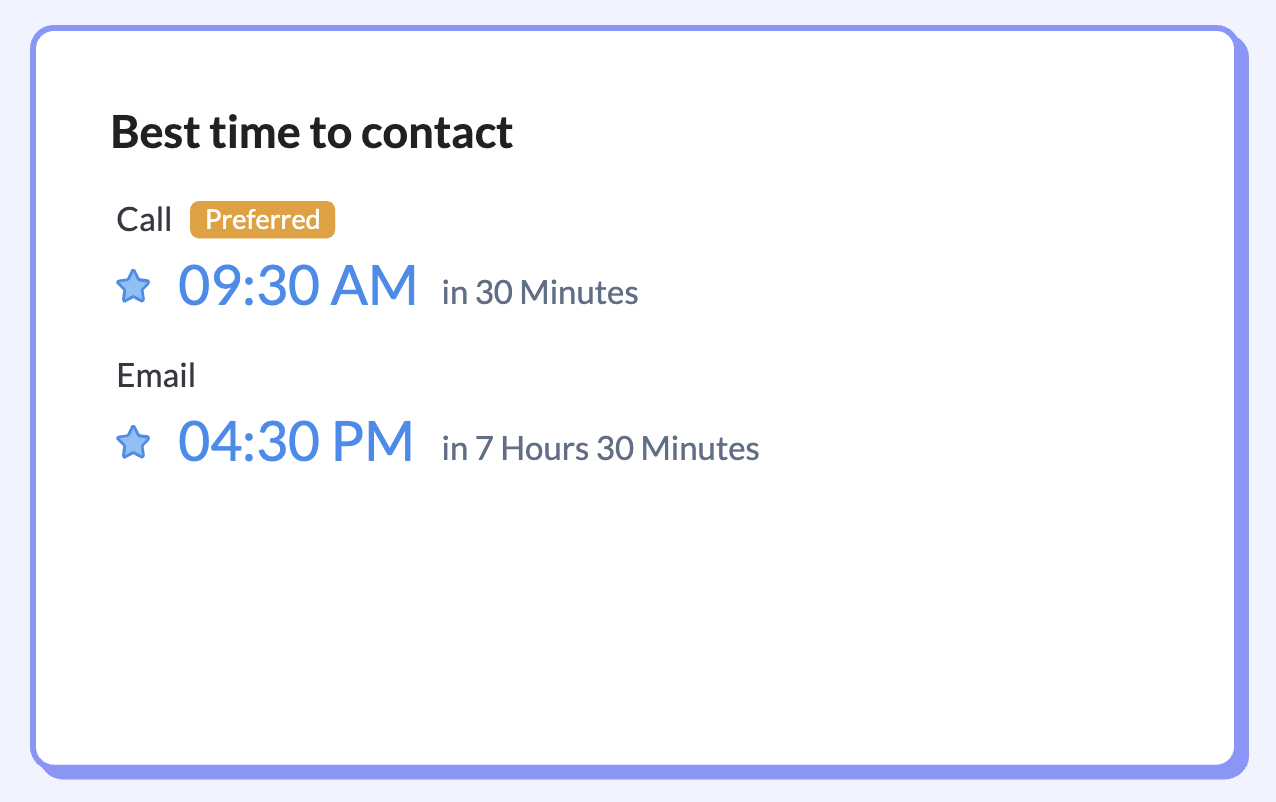Viewport: 1276px width, 802px height.
Task: Click the remaining-time text for the call
Action: point(540,293)
